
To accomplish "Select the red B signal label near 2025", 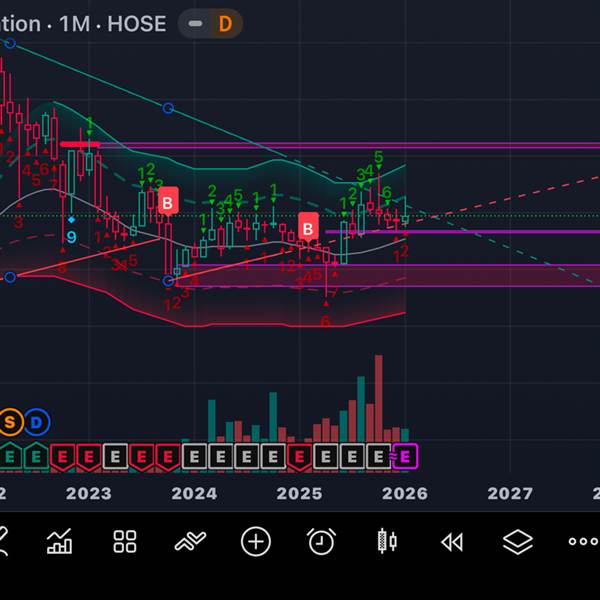I will [308, 228].
